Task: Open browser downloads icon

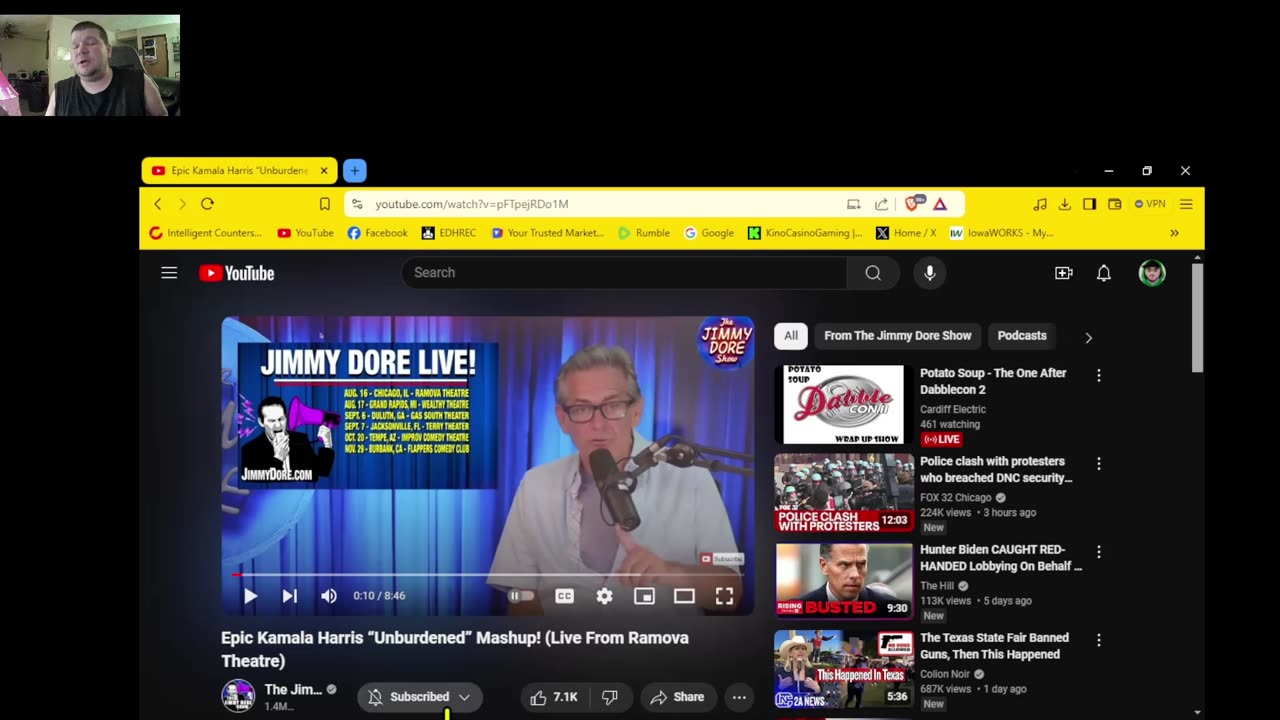Action: (1064, 204)
